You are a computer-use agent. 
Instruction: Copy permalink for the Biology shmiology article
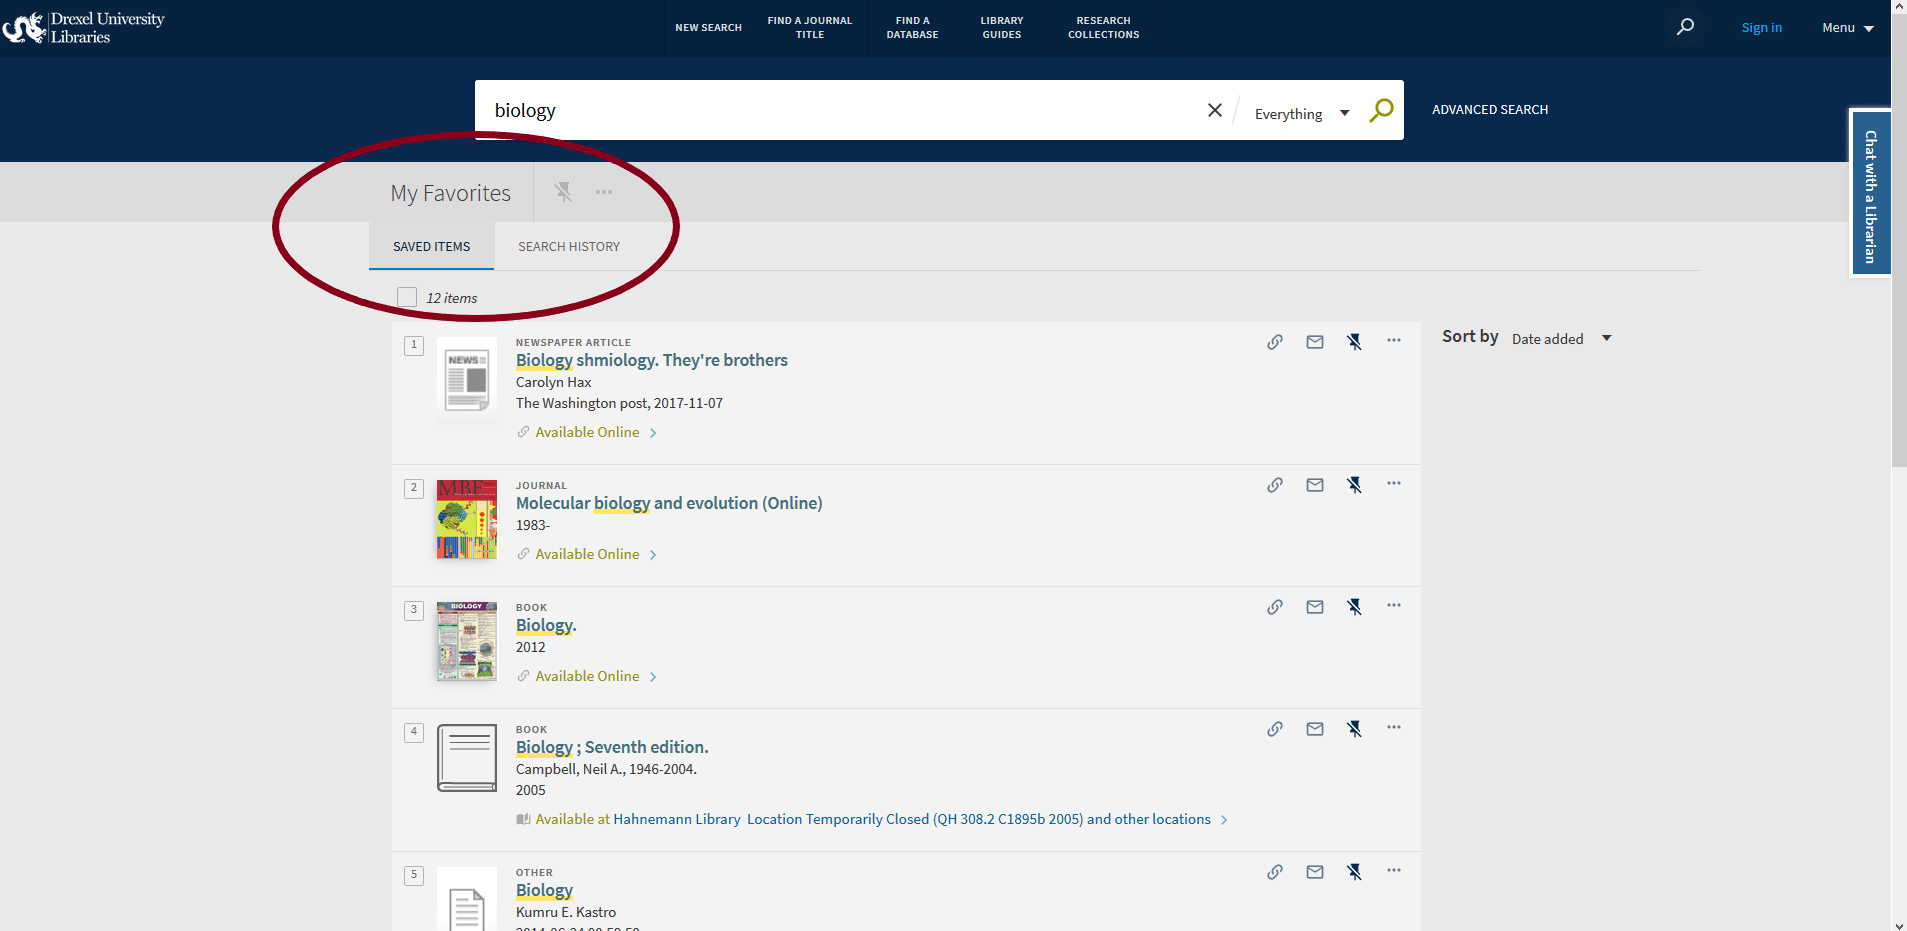pos(1275,341)
